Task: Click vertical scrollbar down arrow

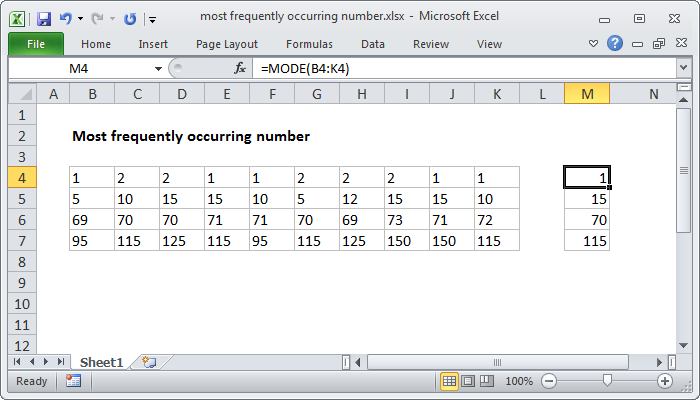Action: tap(683, 346)
